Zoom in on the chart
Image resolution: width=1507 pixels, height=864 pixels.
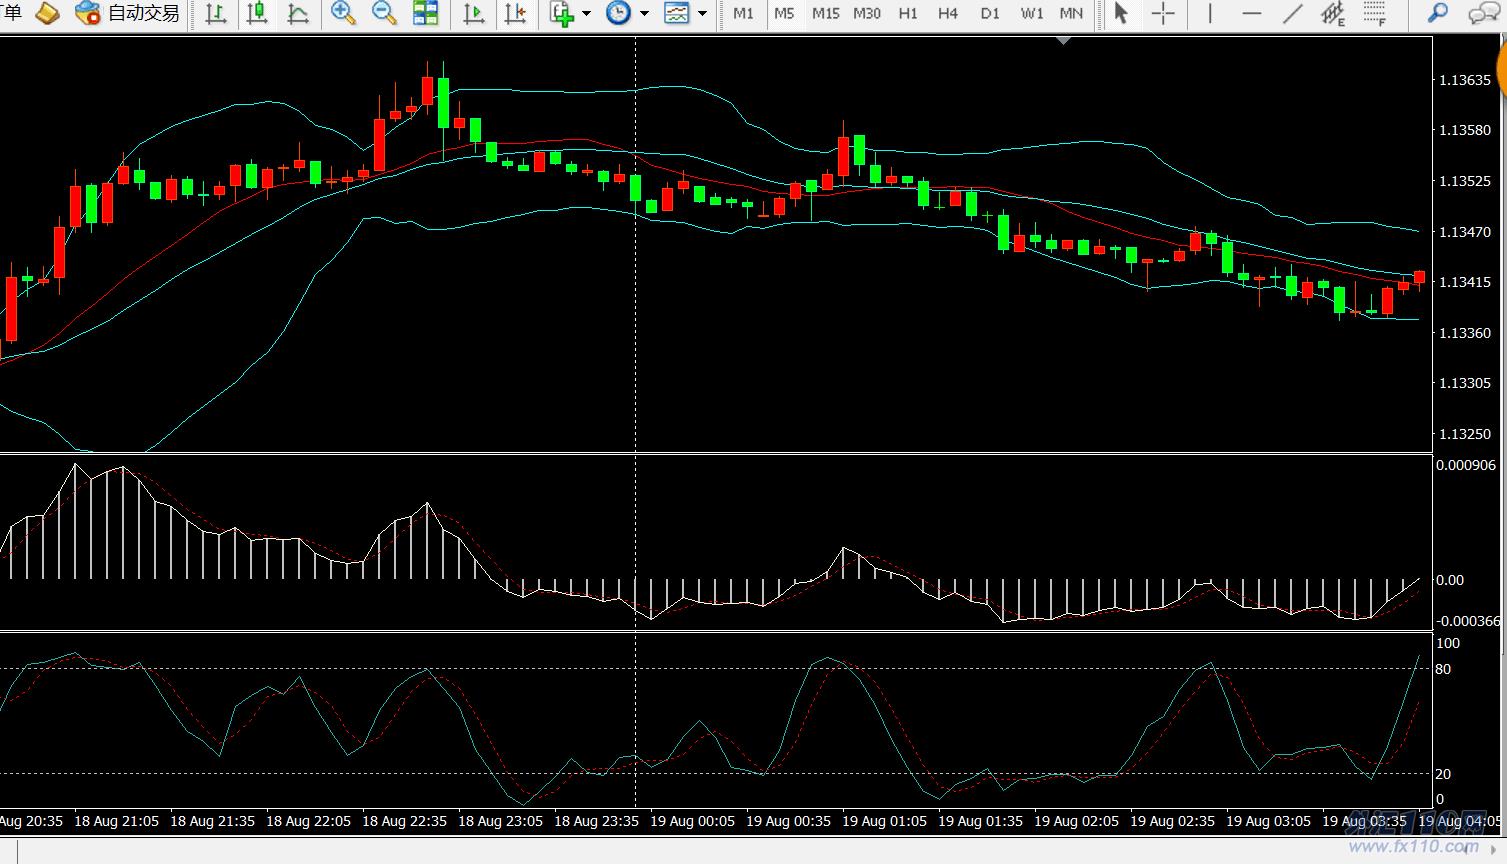pos(343,13)
